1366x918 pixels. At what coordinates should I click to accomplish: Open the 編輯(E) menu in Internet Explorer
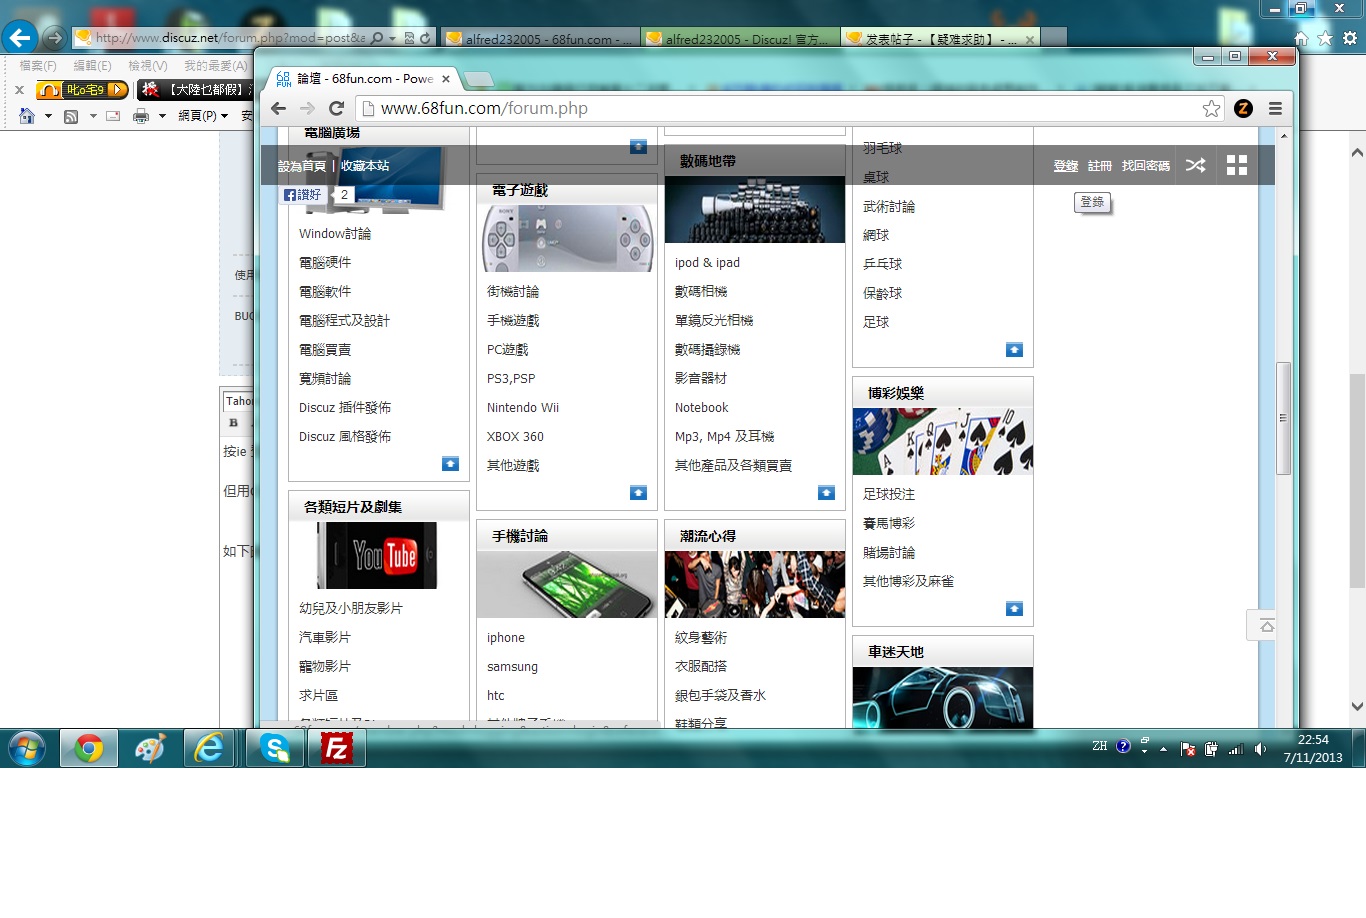92,65
